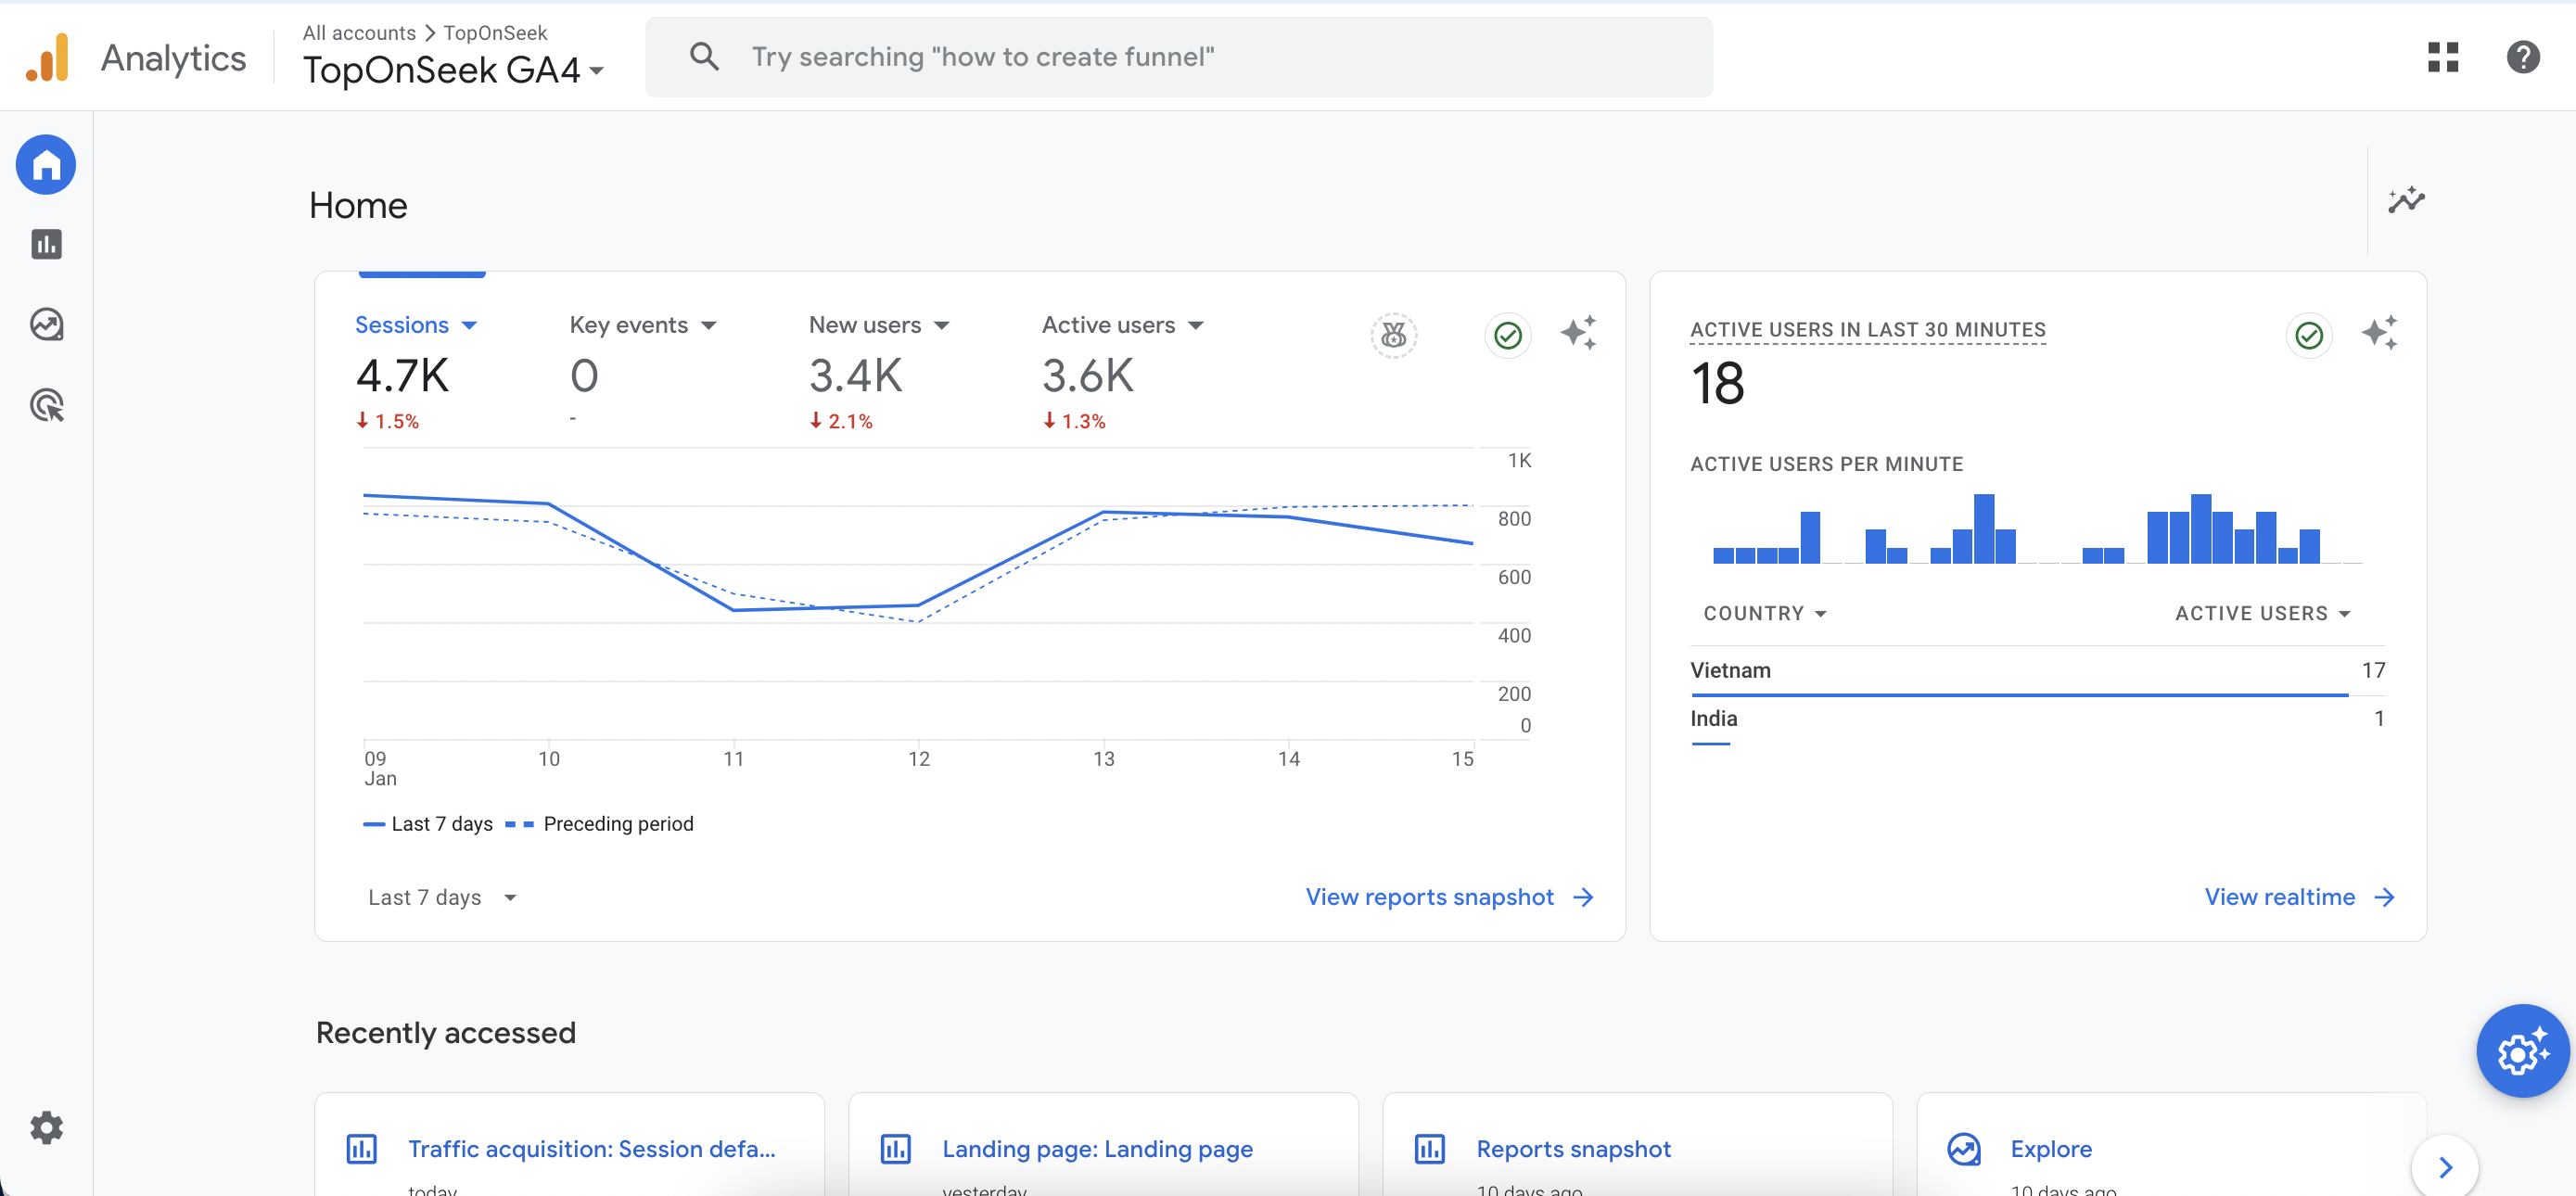The height and width of the screenshot is (1196, 2576).
Task: Open the Analytics help icon
Action: [x=2524, y=57]
